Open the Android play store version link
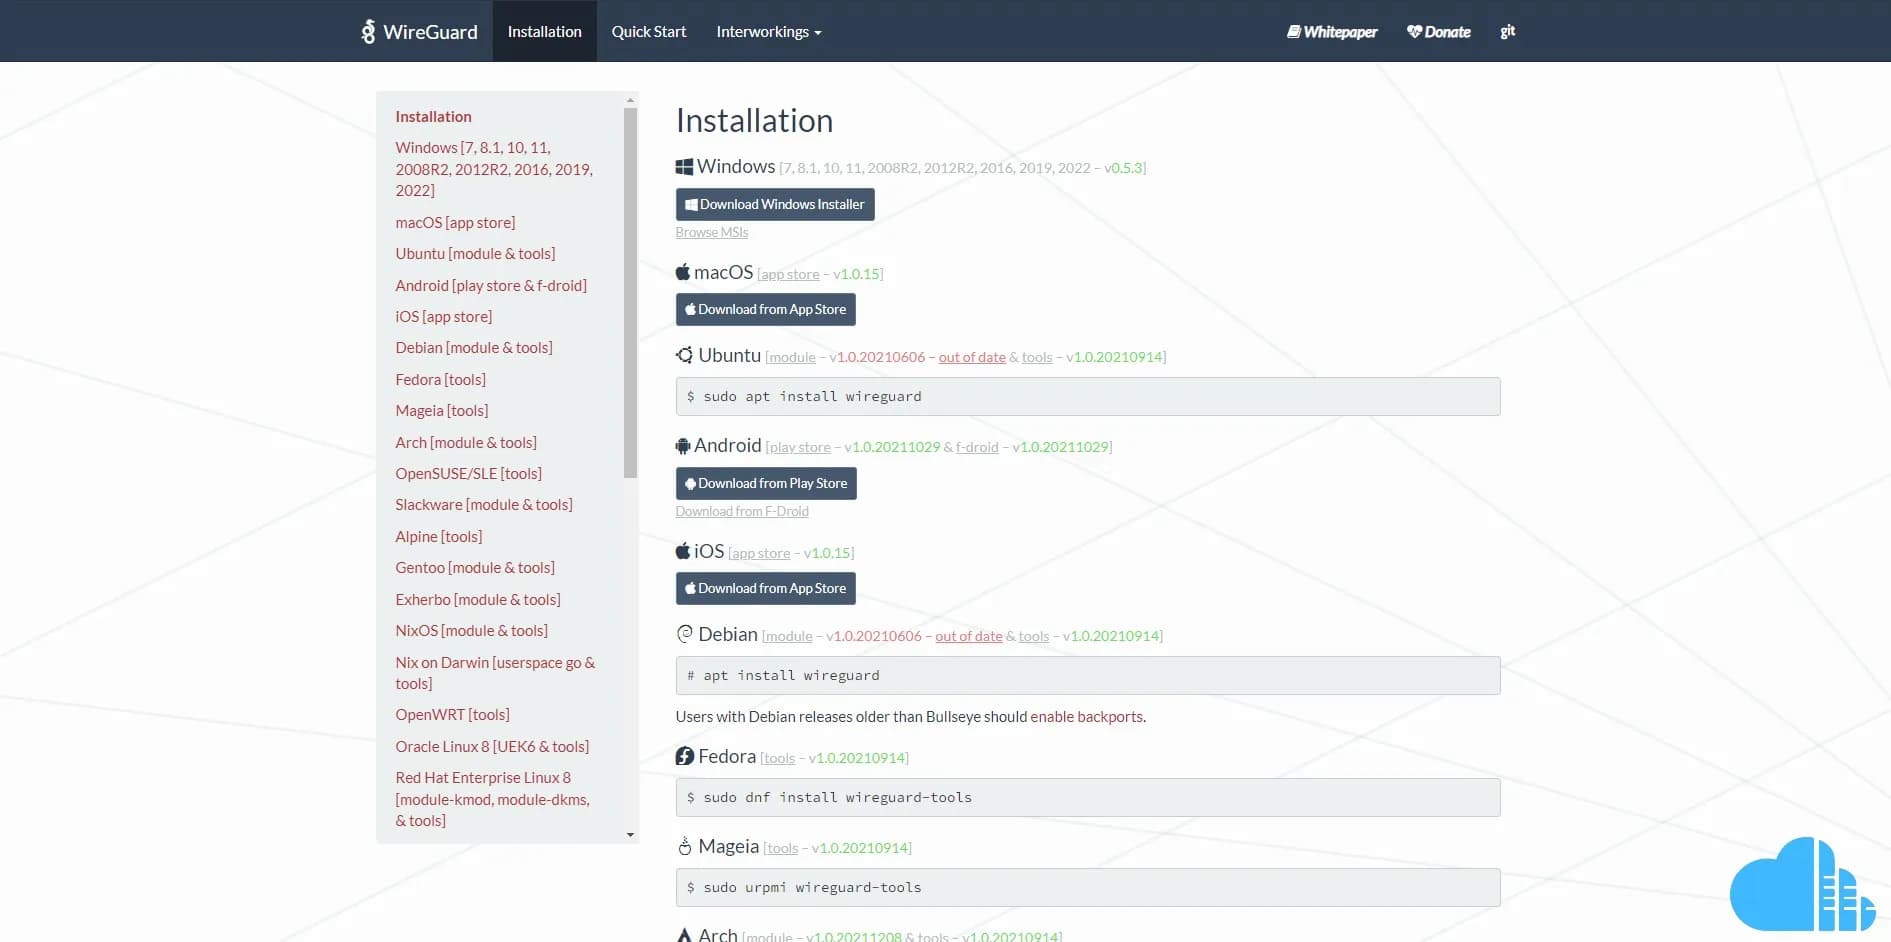This screenshot has height=942, width=1891. [x=800, y=447]
